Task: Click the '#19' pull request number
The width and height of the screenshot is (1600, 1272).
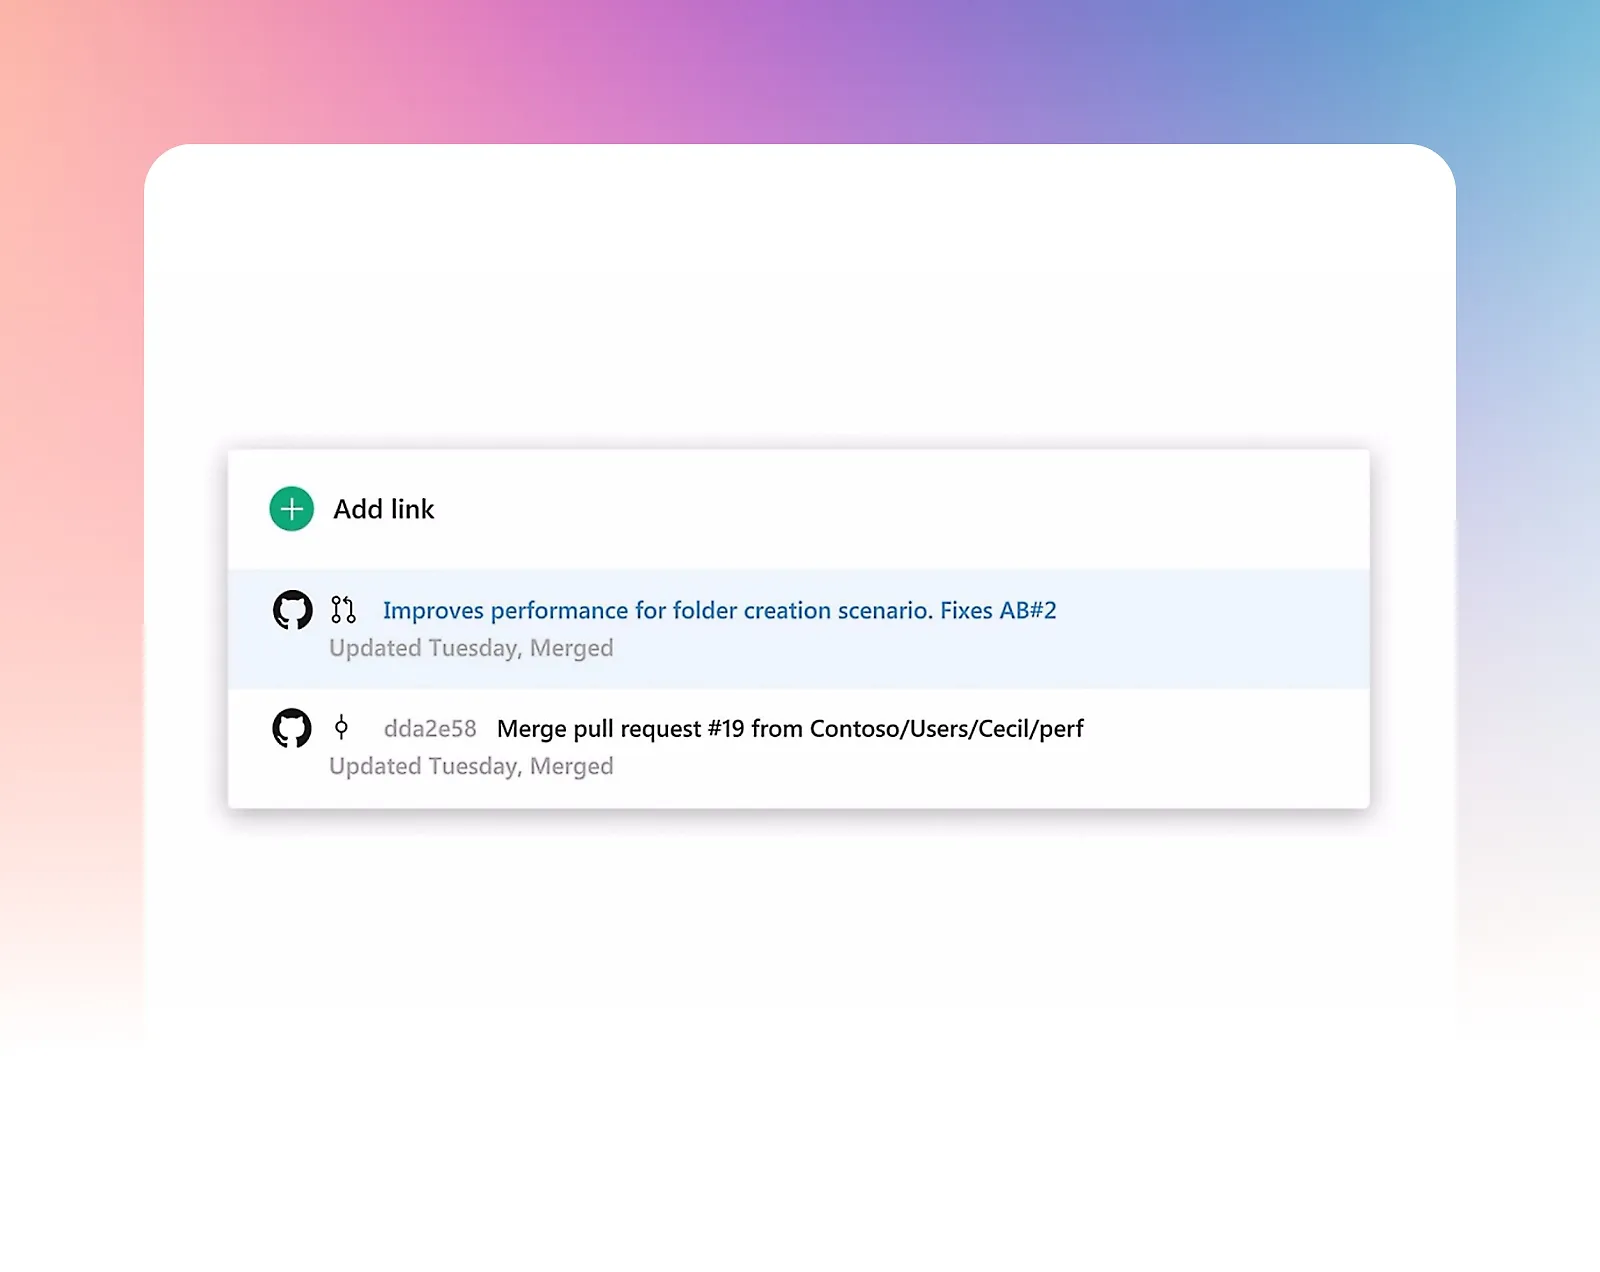Action: 726,729
